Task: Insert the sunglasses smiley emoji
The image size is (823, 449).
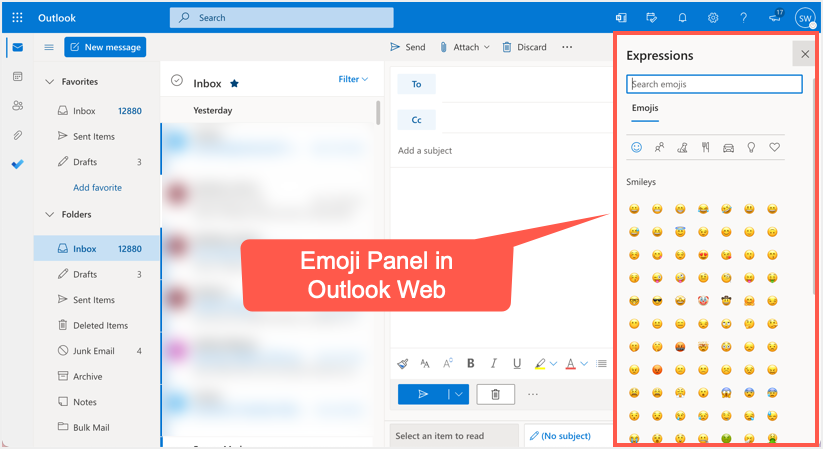Action: (x=657, y=301)
